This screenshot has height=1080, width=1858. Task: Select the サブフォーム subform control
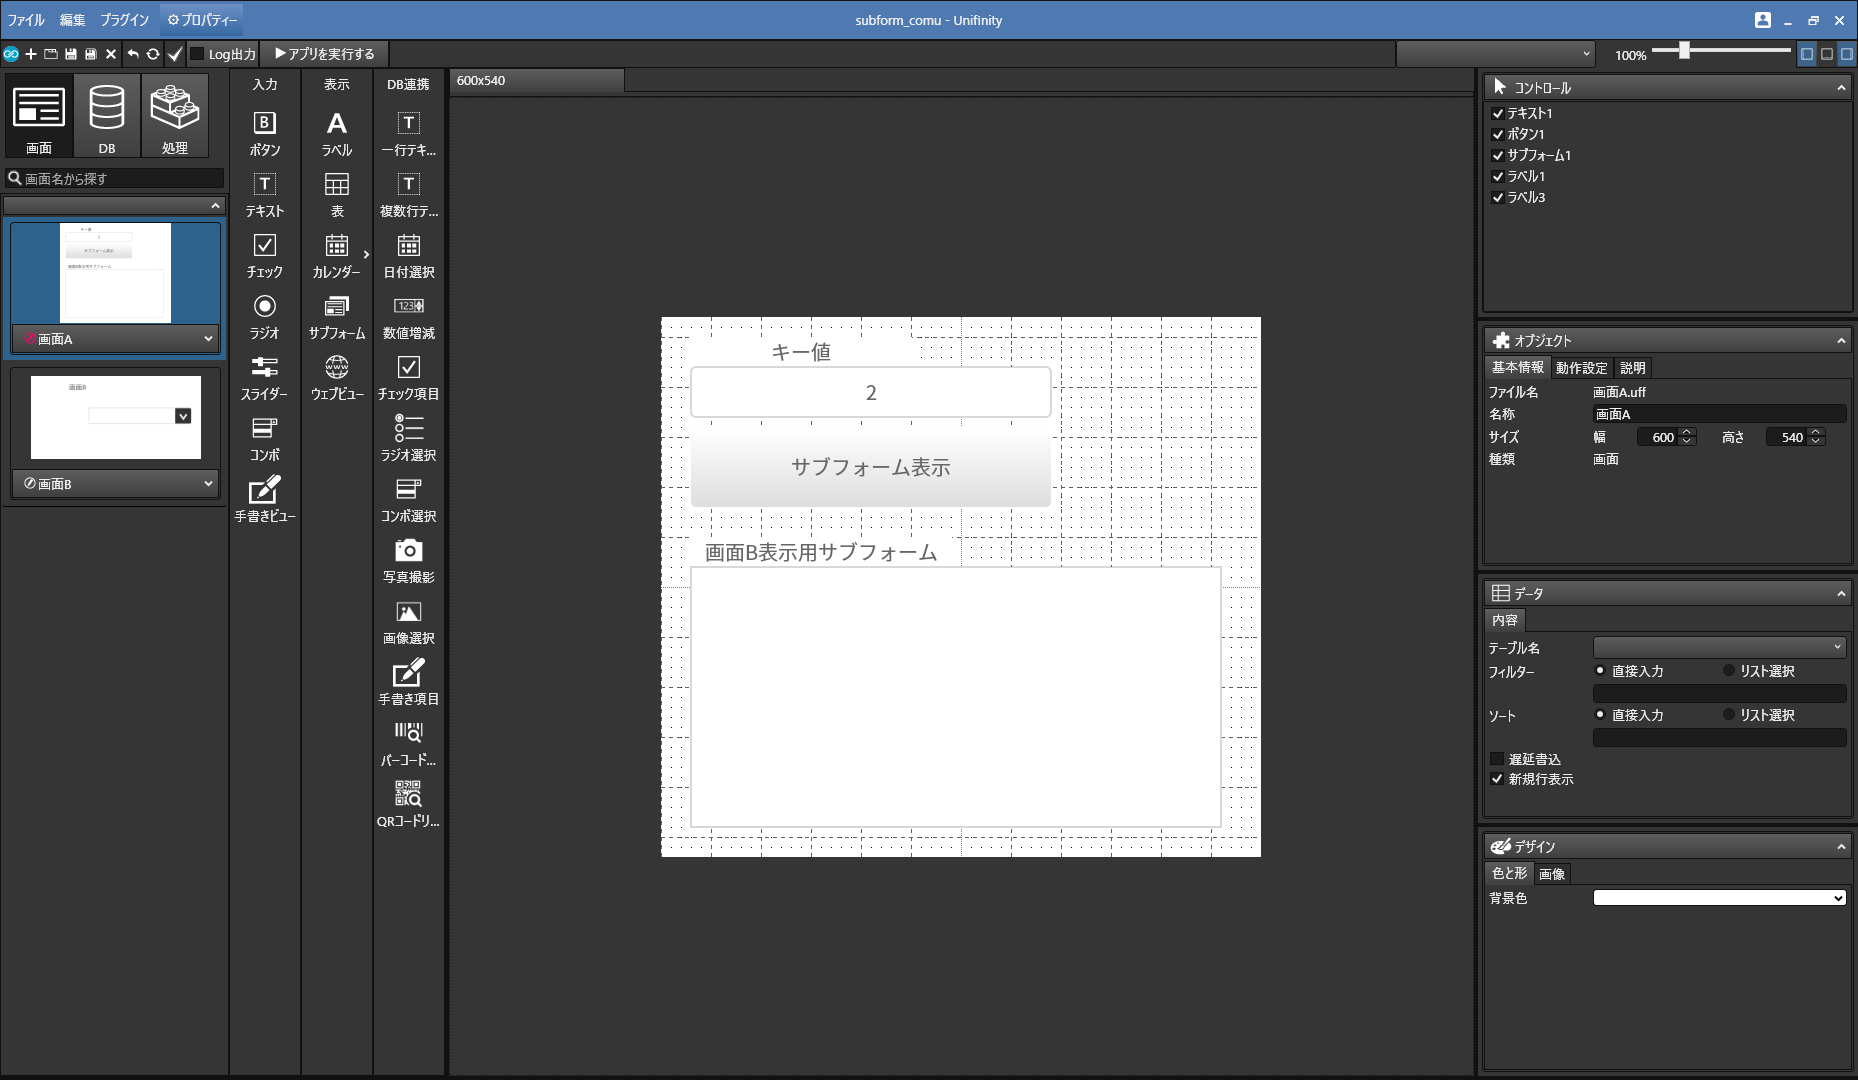[336, 316]
